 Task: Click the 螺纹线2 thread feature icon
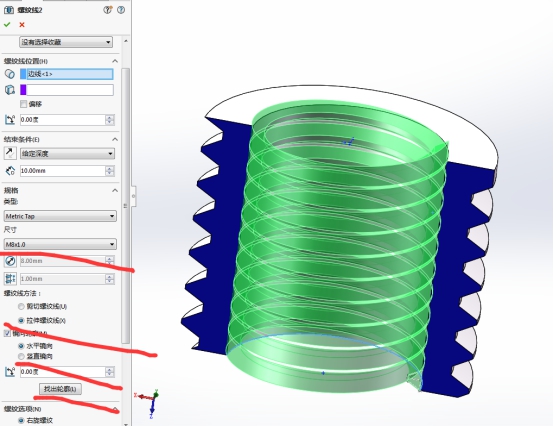tap(8, 10)
